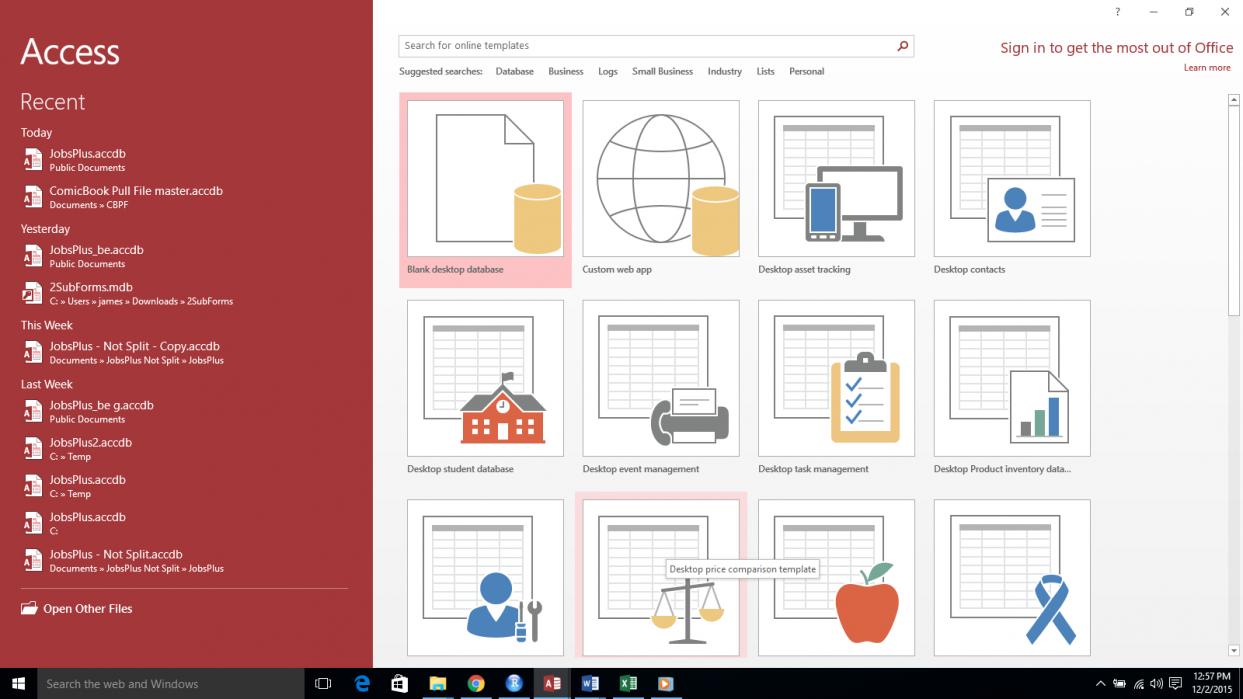Image resolution: width=1243 pixels, height=699 pixels.
Task: Select the Desktop contacts template
Action: point(1012,190)
